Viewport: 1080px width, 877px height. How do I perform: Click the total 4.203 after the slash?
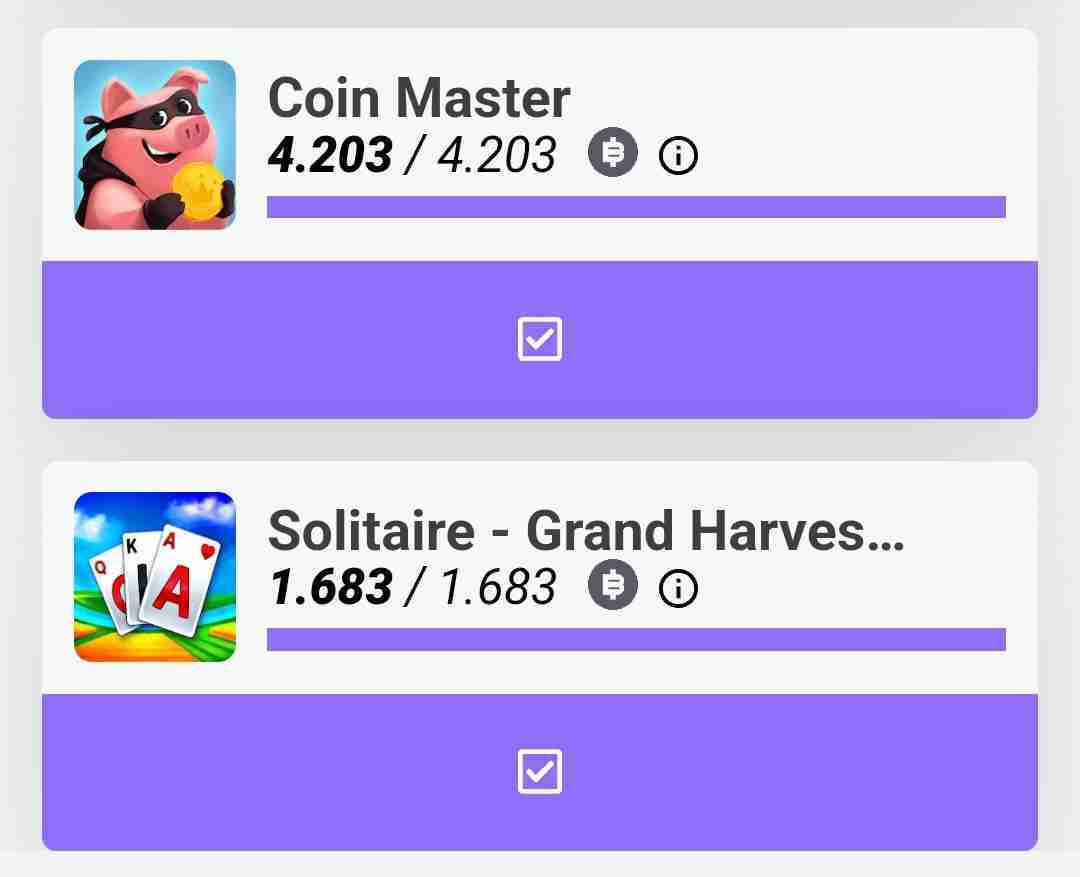coord(496,155)
